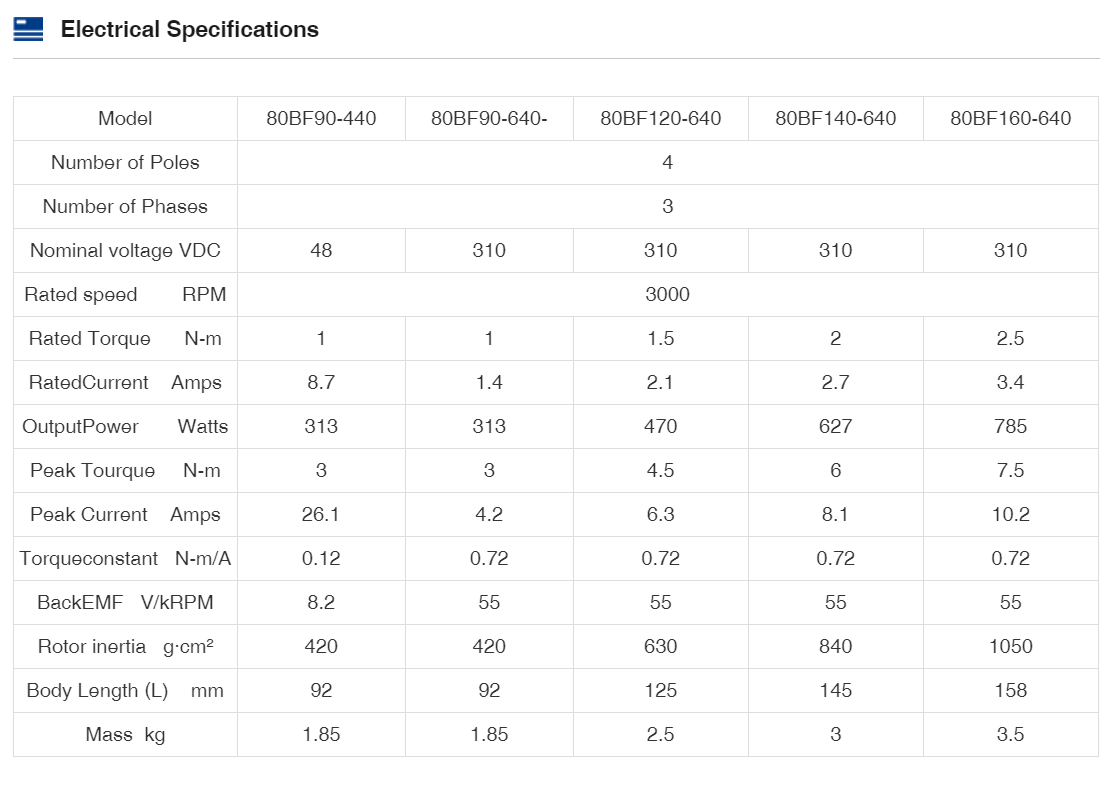
Task: Click the Torqueconstant N-m/A row label
Action: [125, 559]
